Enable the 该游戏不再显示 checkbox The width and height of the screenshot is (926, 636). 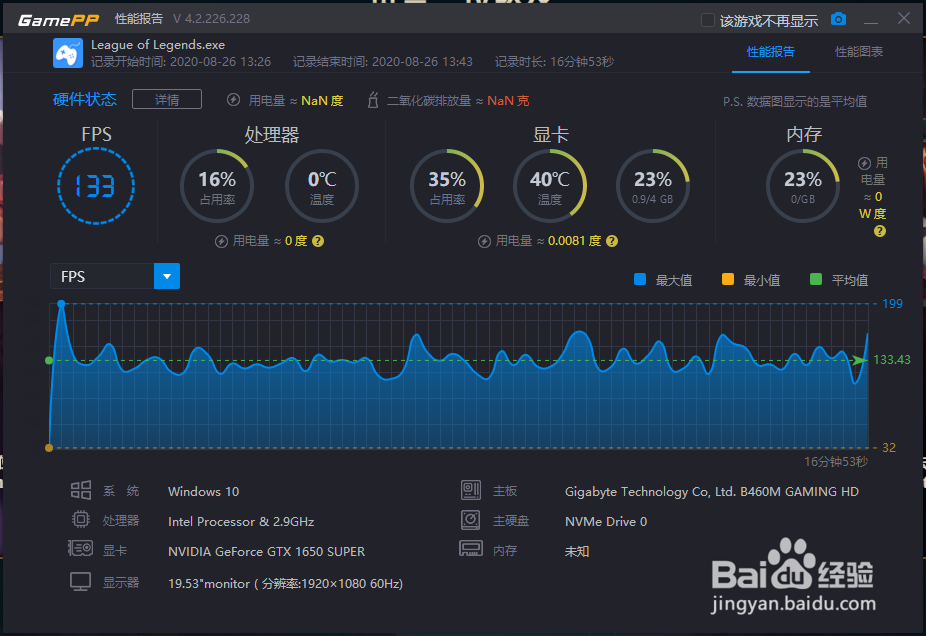click(x=707, y=20)
